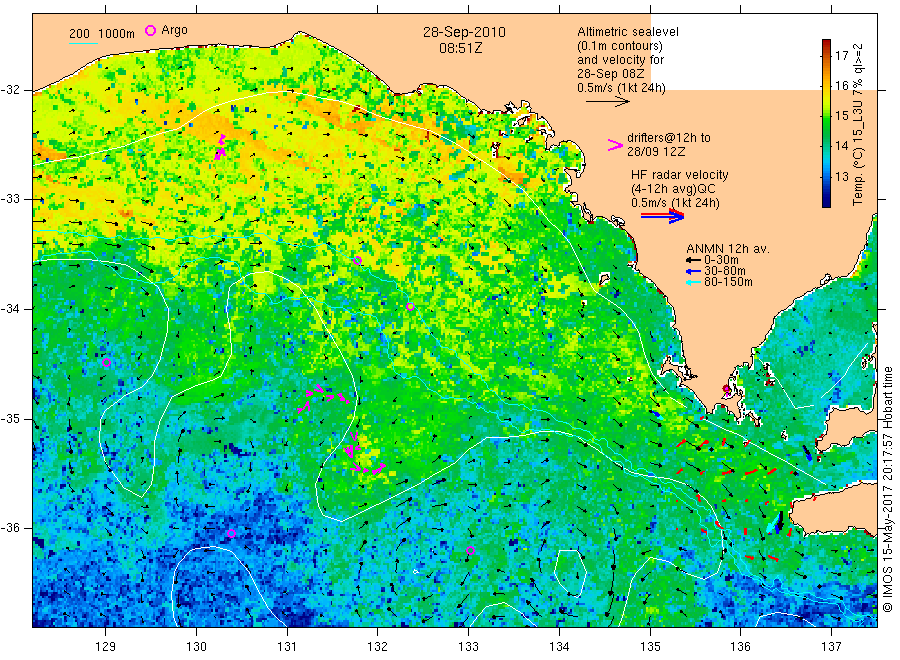Select Argo float marker near 133°E, 36.2°S

point(470,550)
